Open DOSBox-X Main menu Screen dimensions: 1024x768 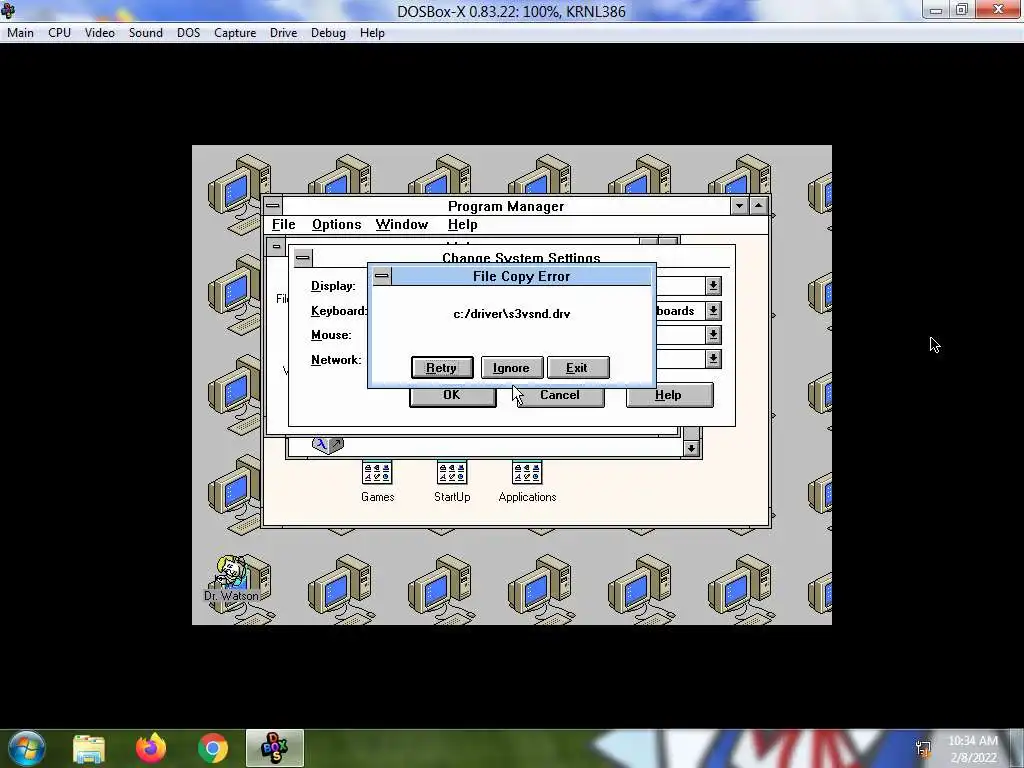tap(20, 33)
